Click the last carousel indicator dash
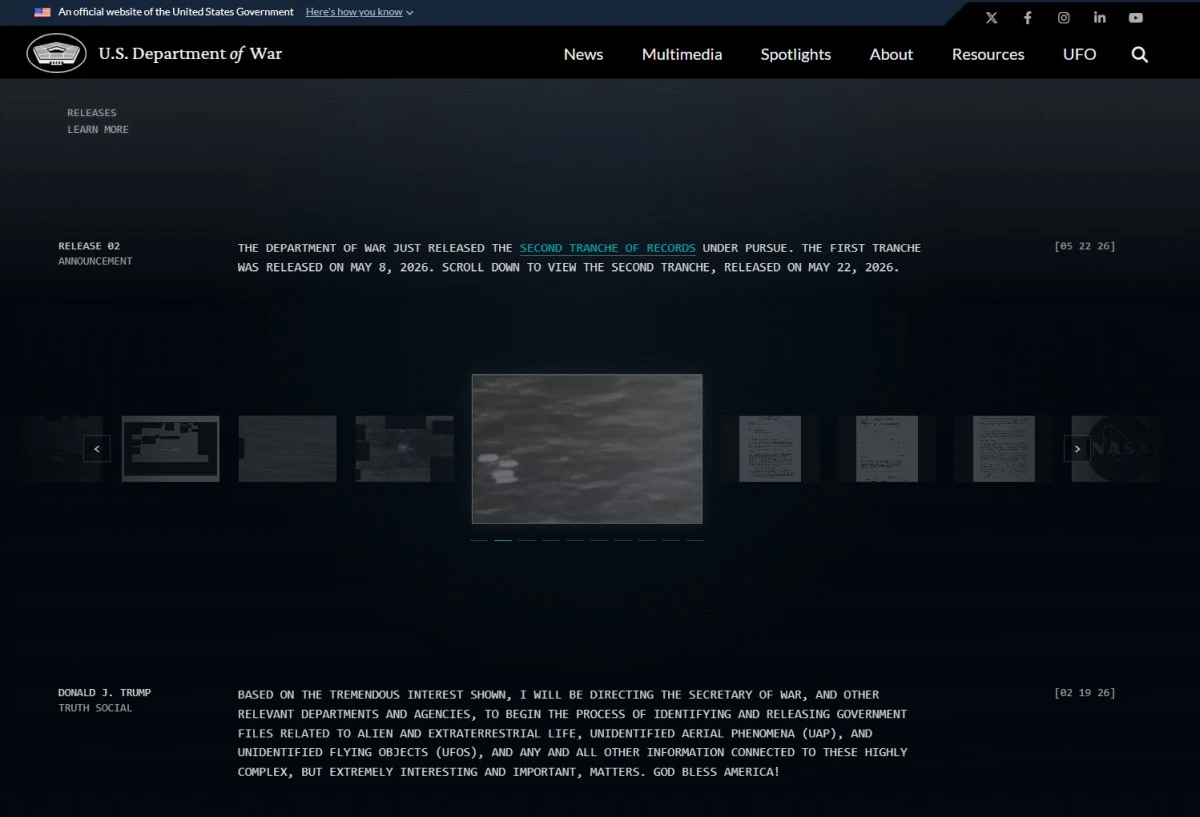The image size is (1200, 817). [695, 540]
